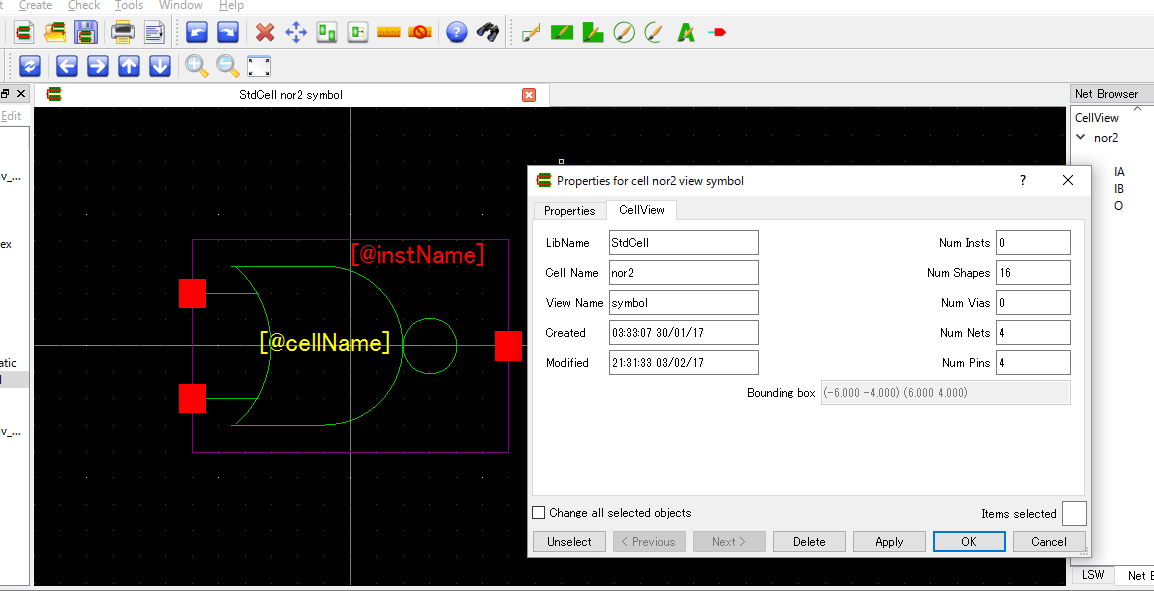
Task: Click the Save floppy disk icon
Action: pyautogui.click(x=87, y=32)
